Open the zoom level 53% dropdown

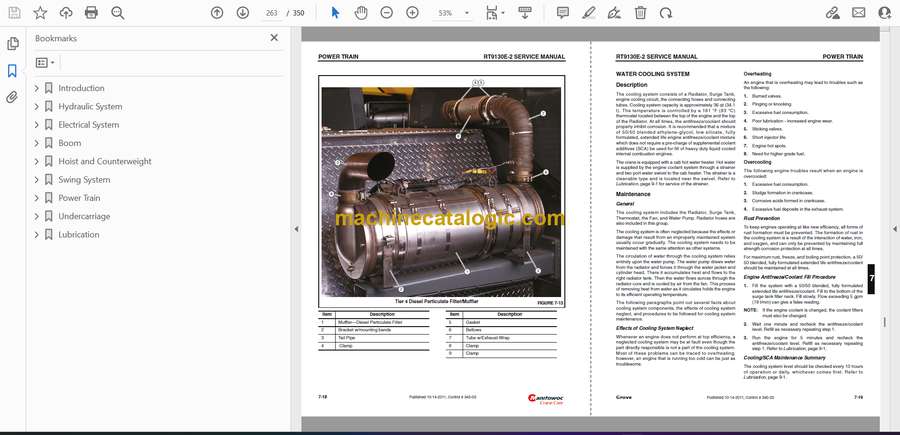[453, 13]
